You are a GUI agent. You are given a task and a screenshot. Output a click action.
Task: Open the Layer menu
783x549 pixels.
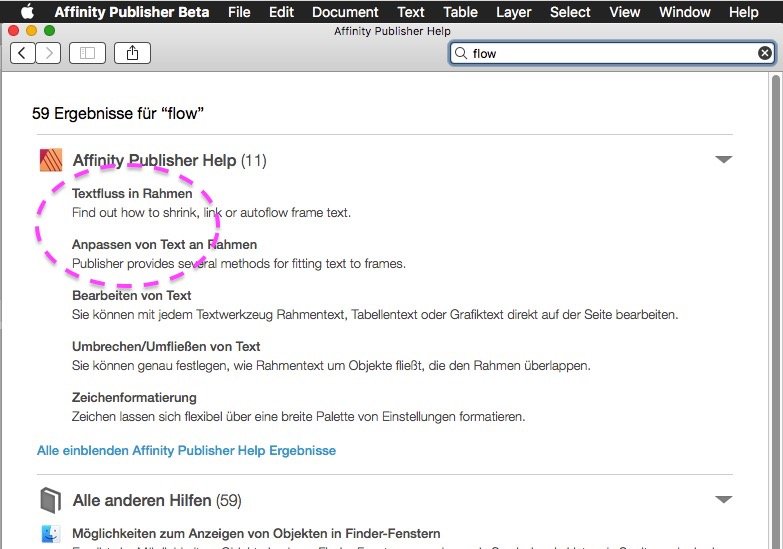click(513, 11)
